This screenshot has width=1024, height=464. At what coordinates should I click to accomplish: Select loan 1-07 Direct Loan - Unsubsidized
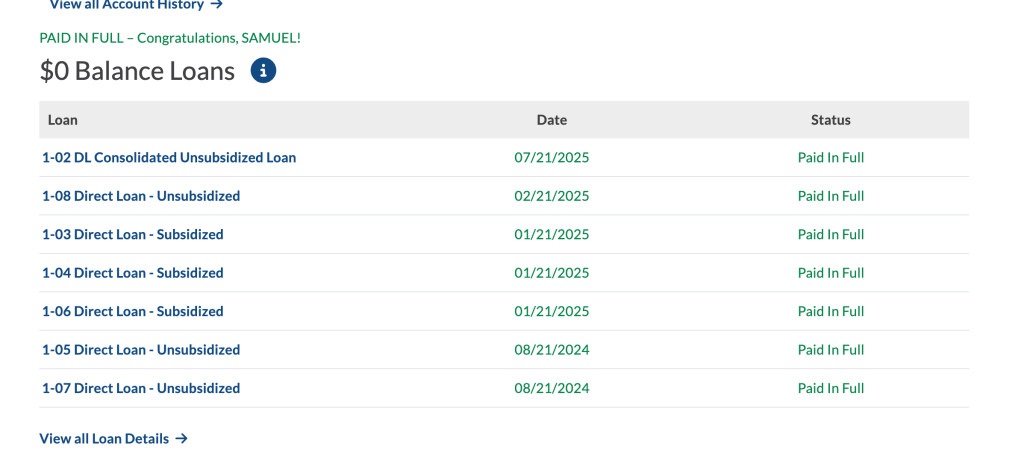[x=141, y=388]
